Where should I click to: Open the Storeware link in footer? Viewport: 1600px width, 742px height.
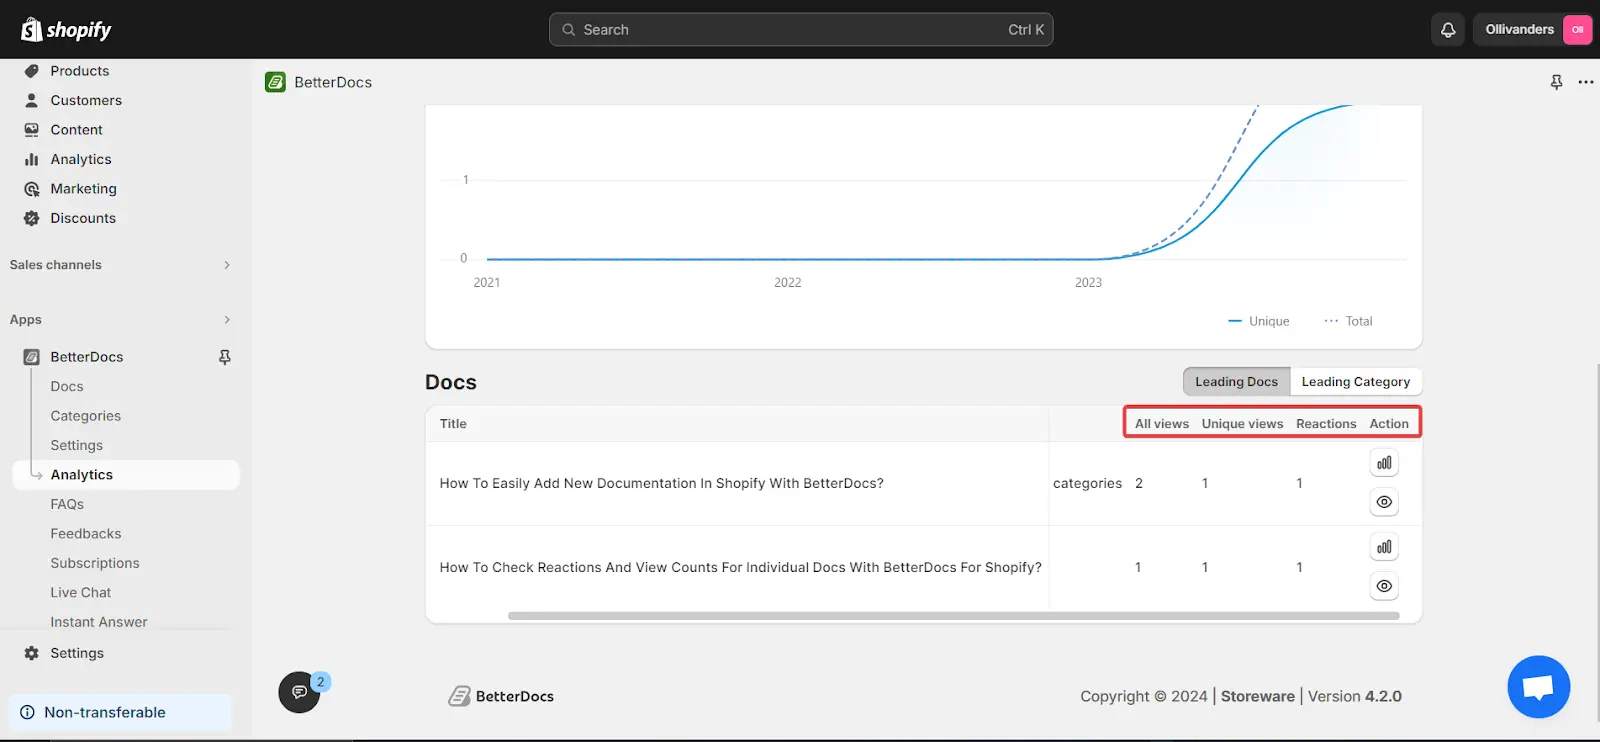click(1258, 696)
